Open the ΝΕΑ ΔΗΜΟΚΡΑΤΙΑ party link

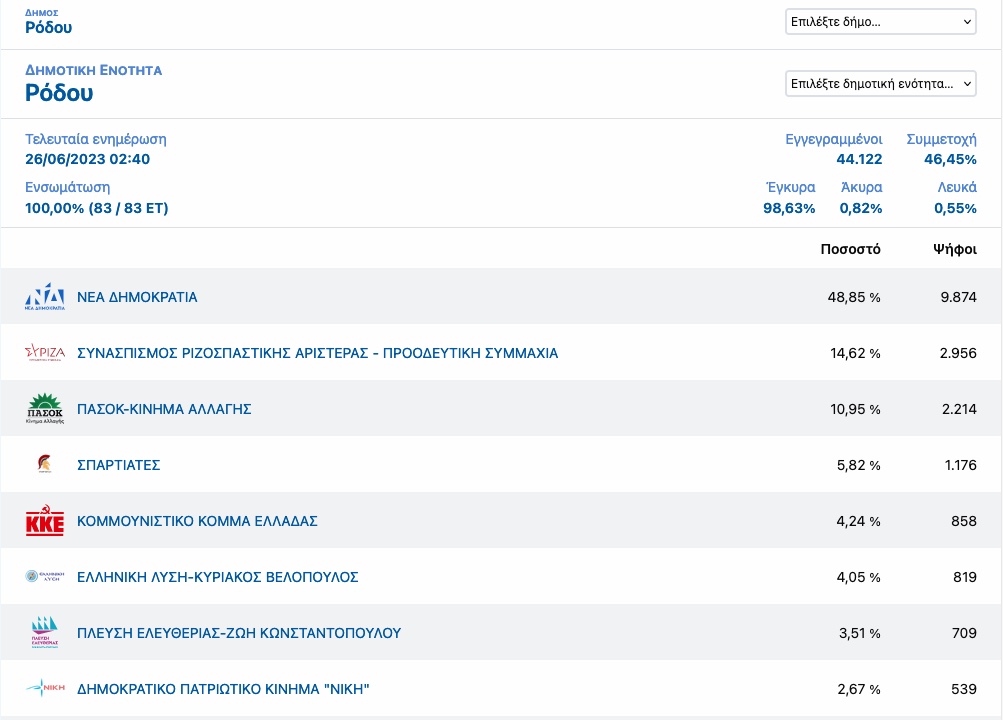coord(137,297)
